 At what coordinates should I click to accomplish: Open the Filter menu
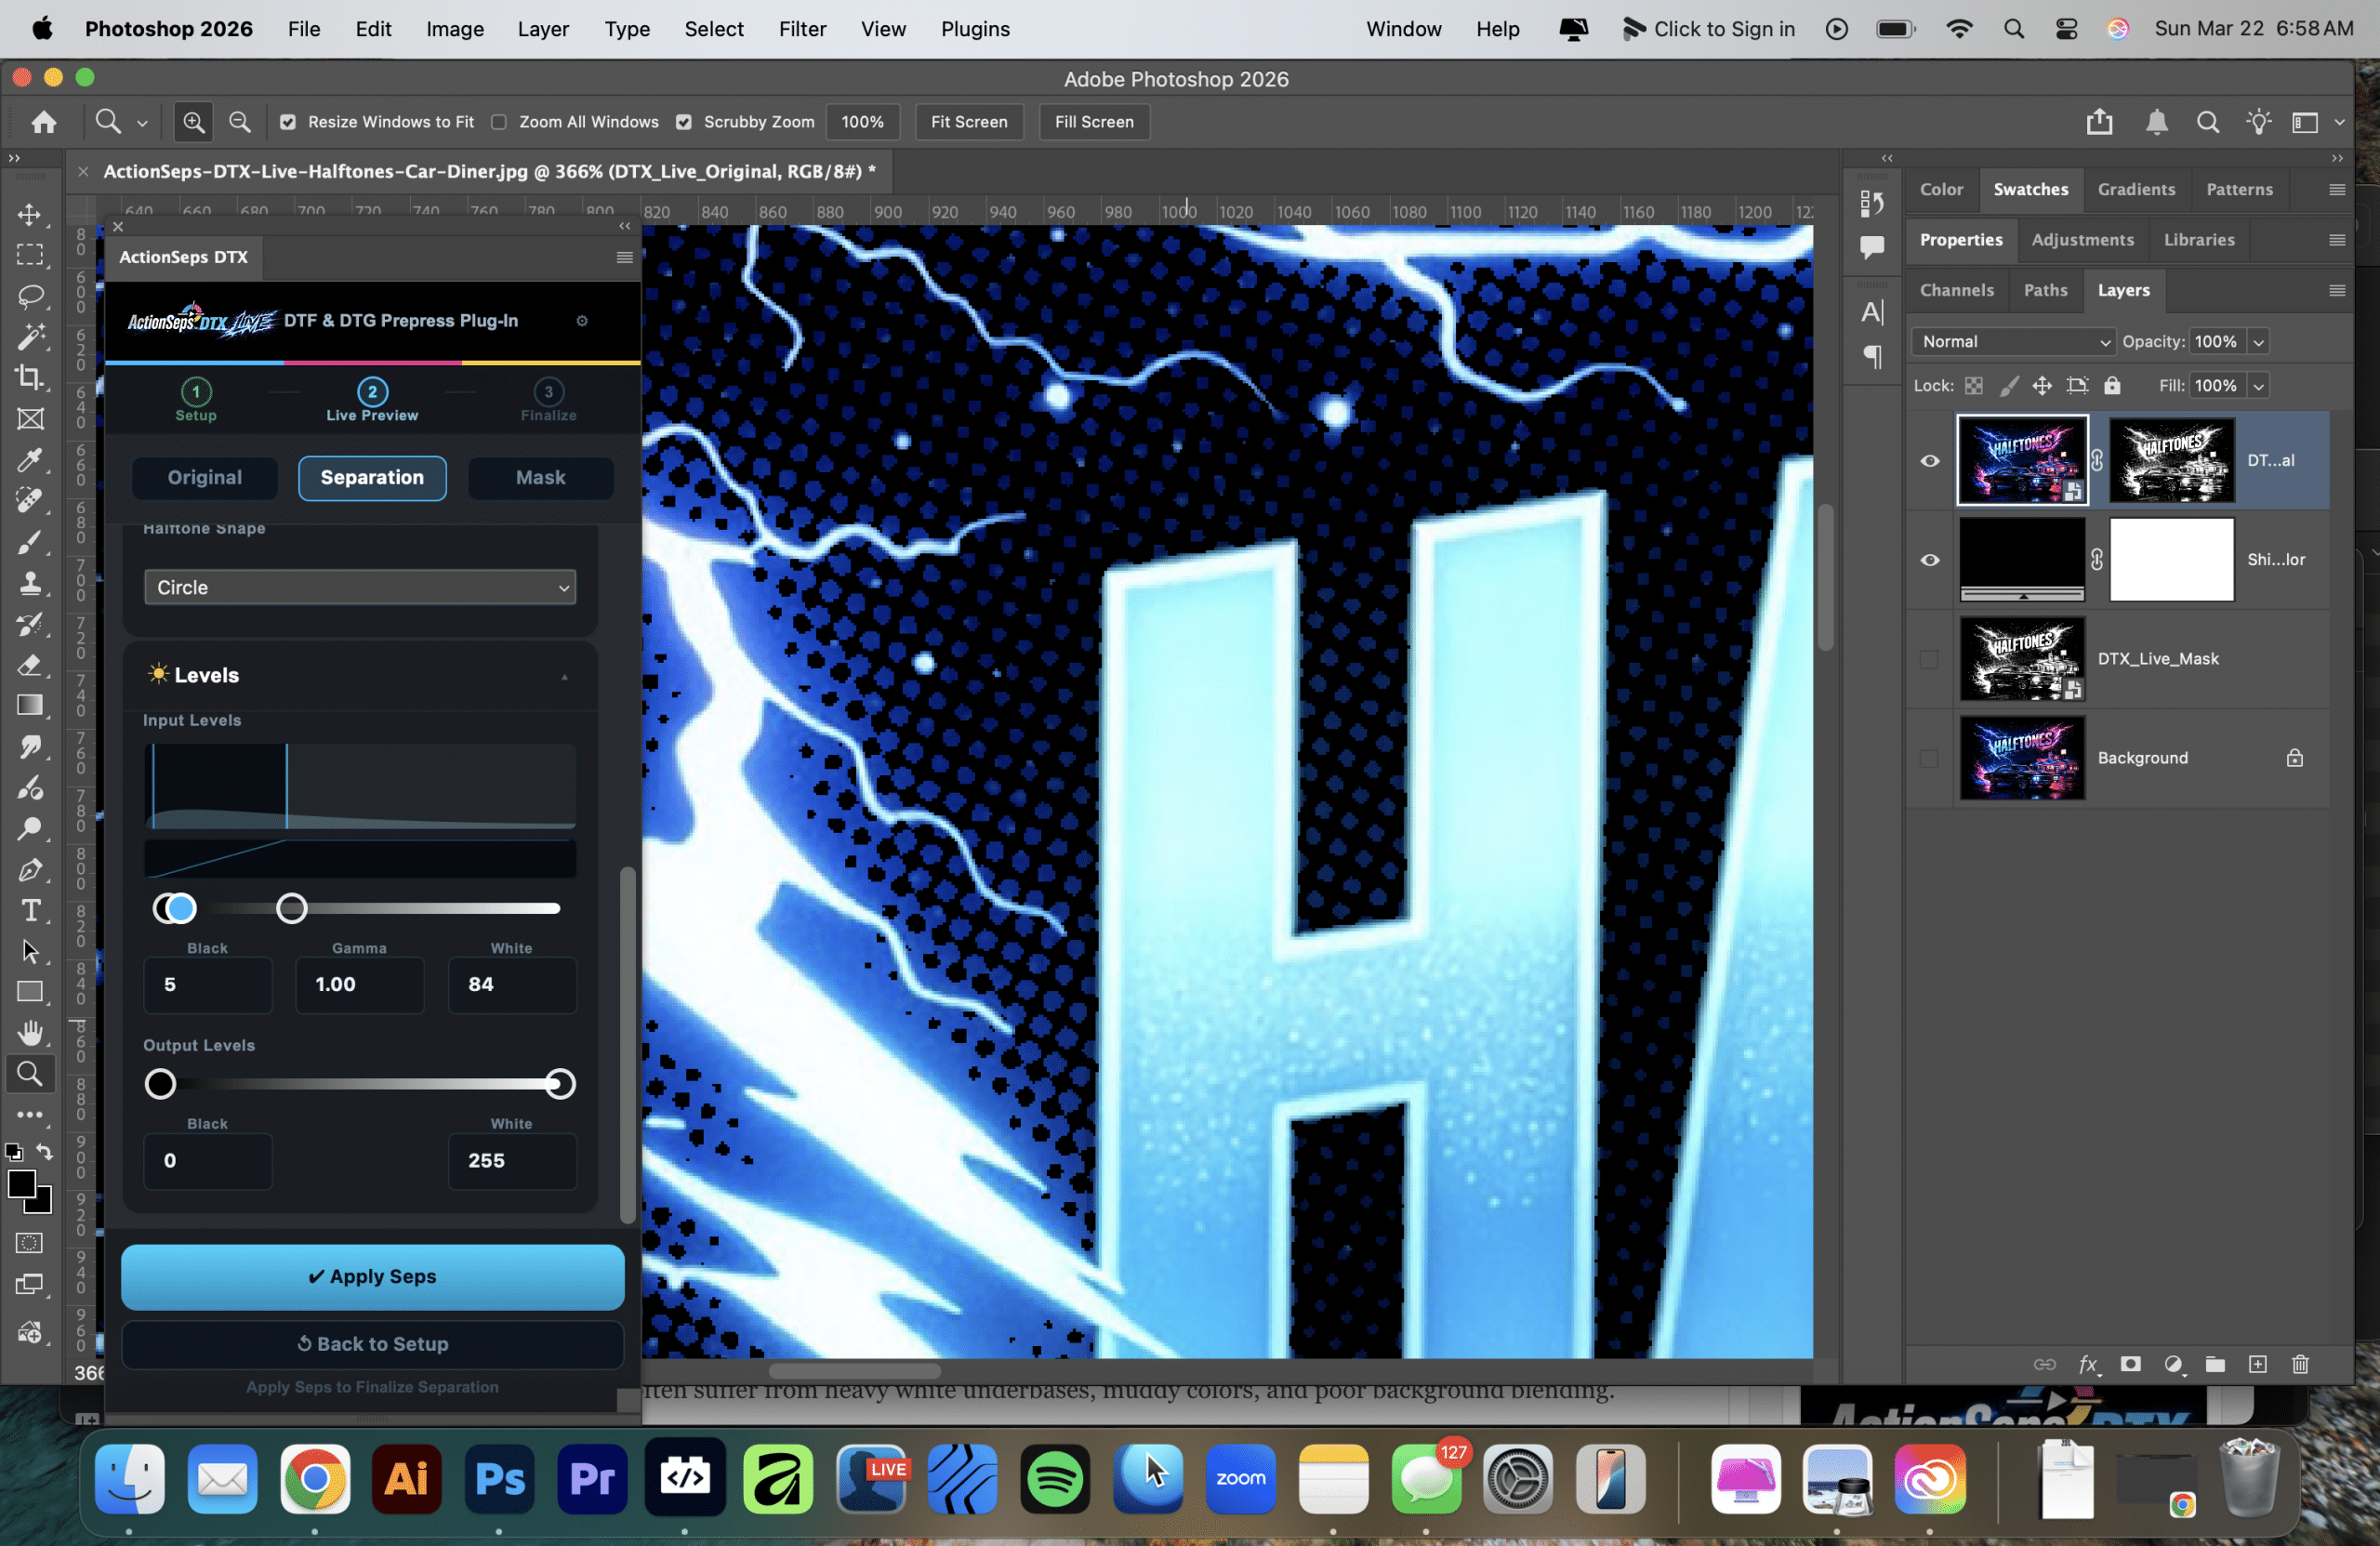(x=802, y=29)
